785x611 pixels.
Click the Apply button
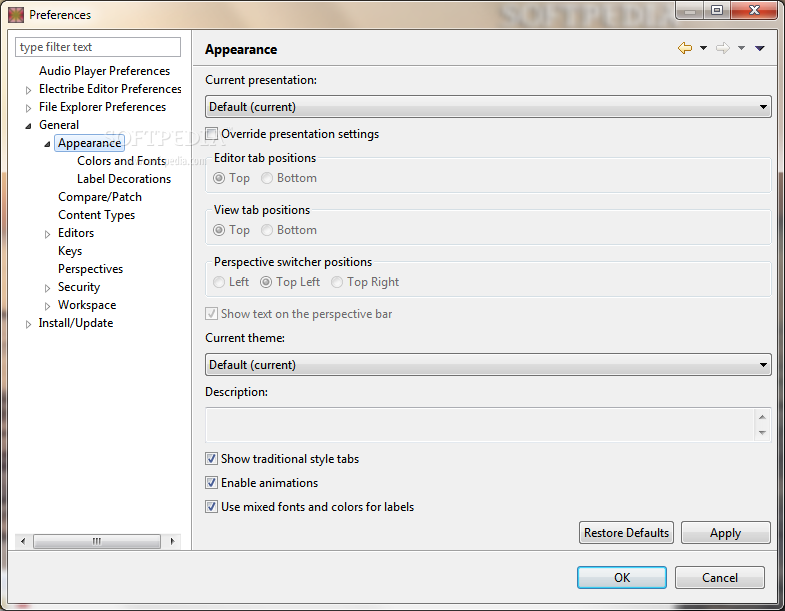click(x=725, y=533)
